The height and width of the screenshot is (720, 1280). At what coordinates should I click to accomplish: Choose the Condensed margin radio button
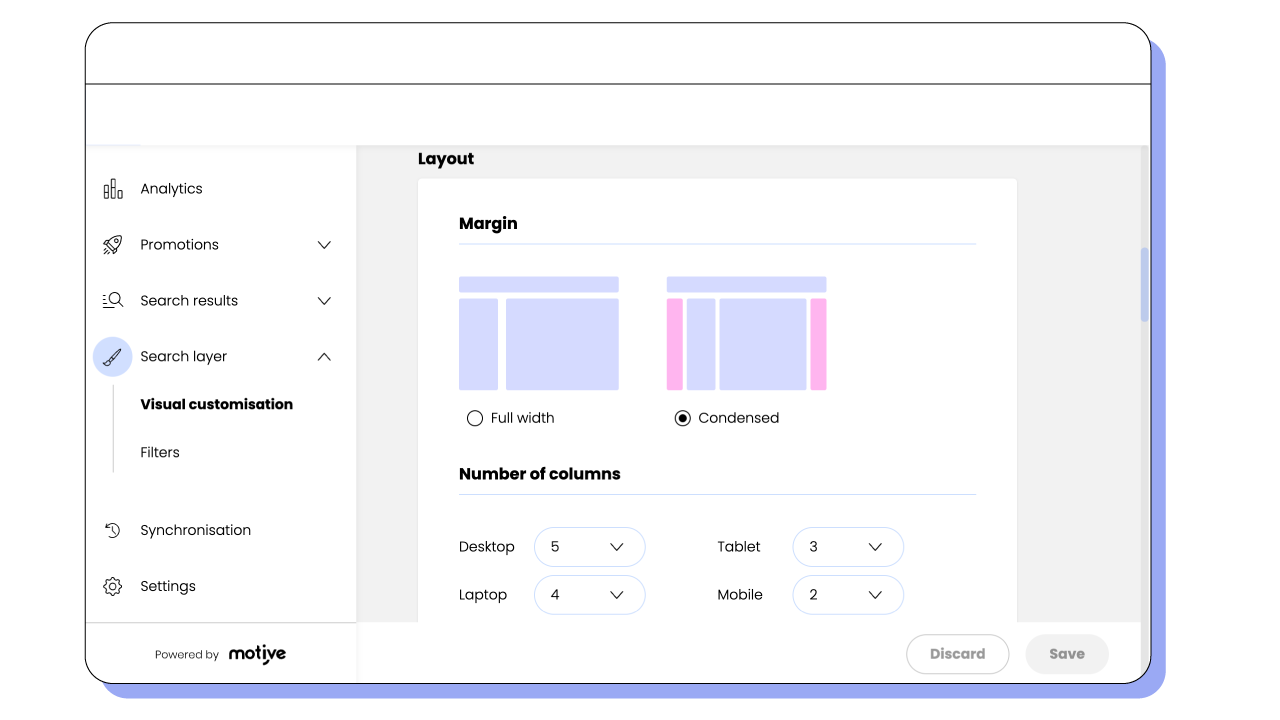(683, 418)
